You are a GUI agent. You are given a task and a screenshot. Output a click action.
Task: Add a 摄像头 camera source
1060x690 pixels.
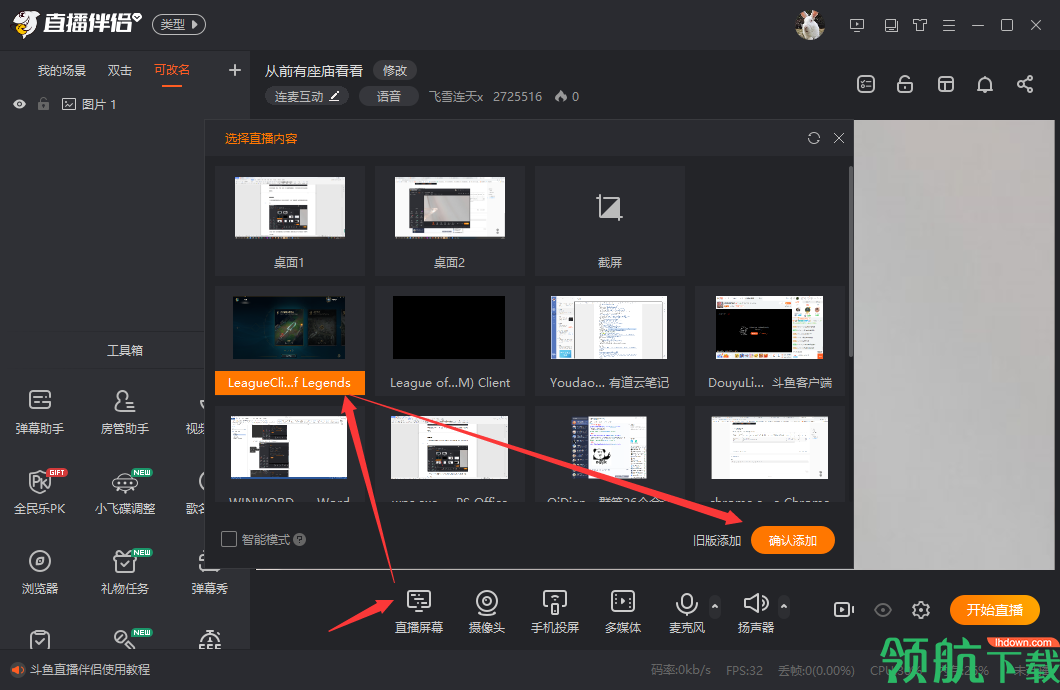click(x=487, y=611)
